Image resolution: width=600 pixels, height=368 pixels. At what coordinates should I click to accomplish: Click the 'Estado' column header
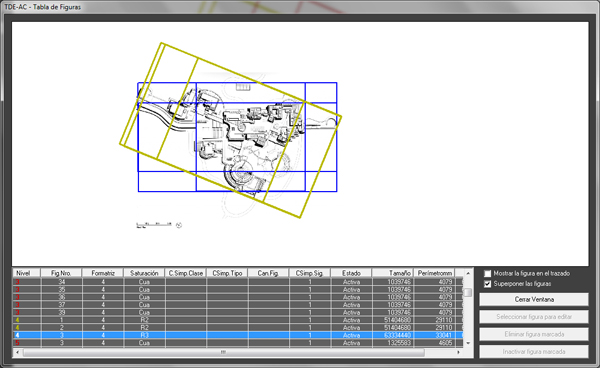[x=351, y=273]
